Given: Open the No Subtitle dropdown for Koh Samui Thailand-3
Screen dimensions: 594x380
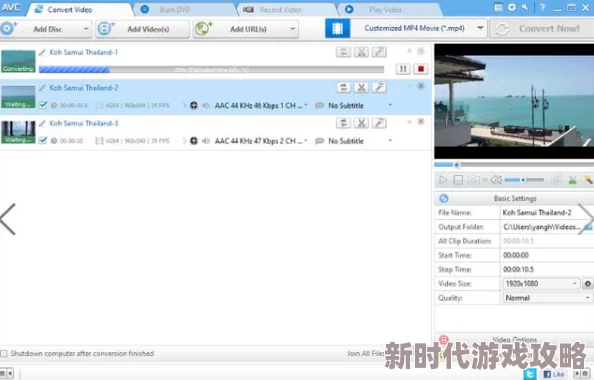Looking at the screenshot, I should [390, 141].
